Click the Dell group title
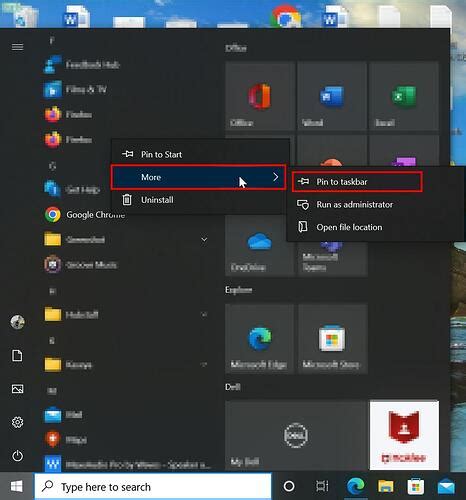 pyautogui.click(x=233, y=387)
